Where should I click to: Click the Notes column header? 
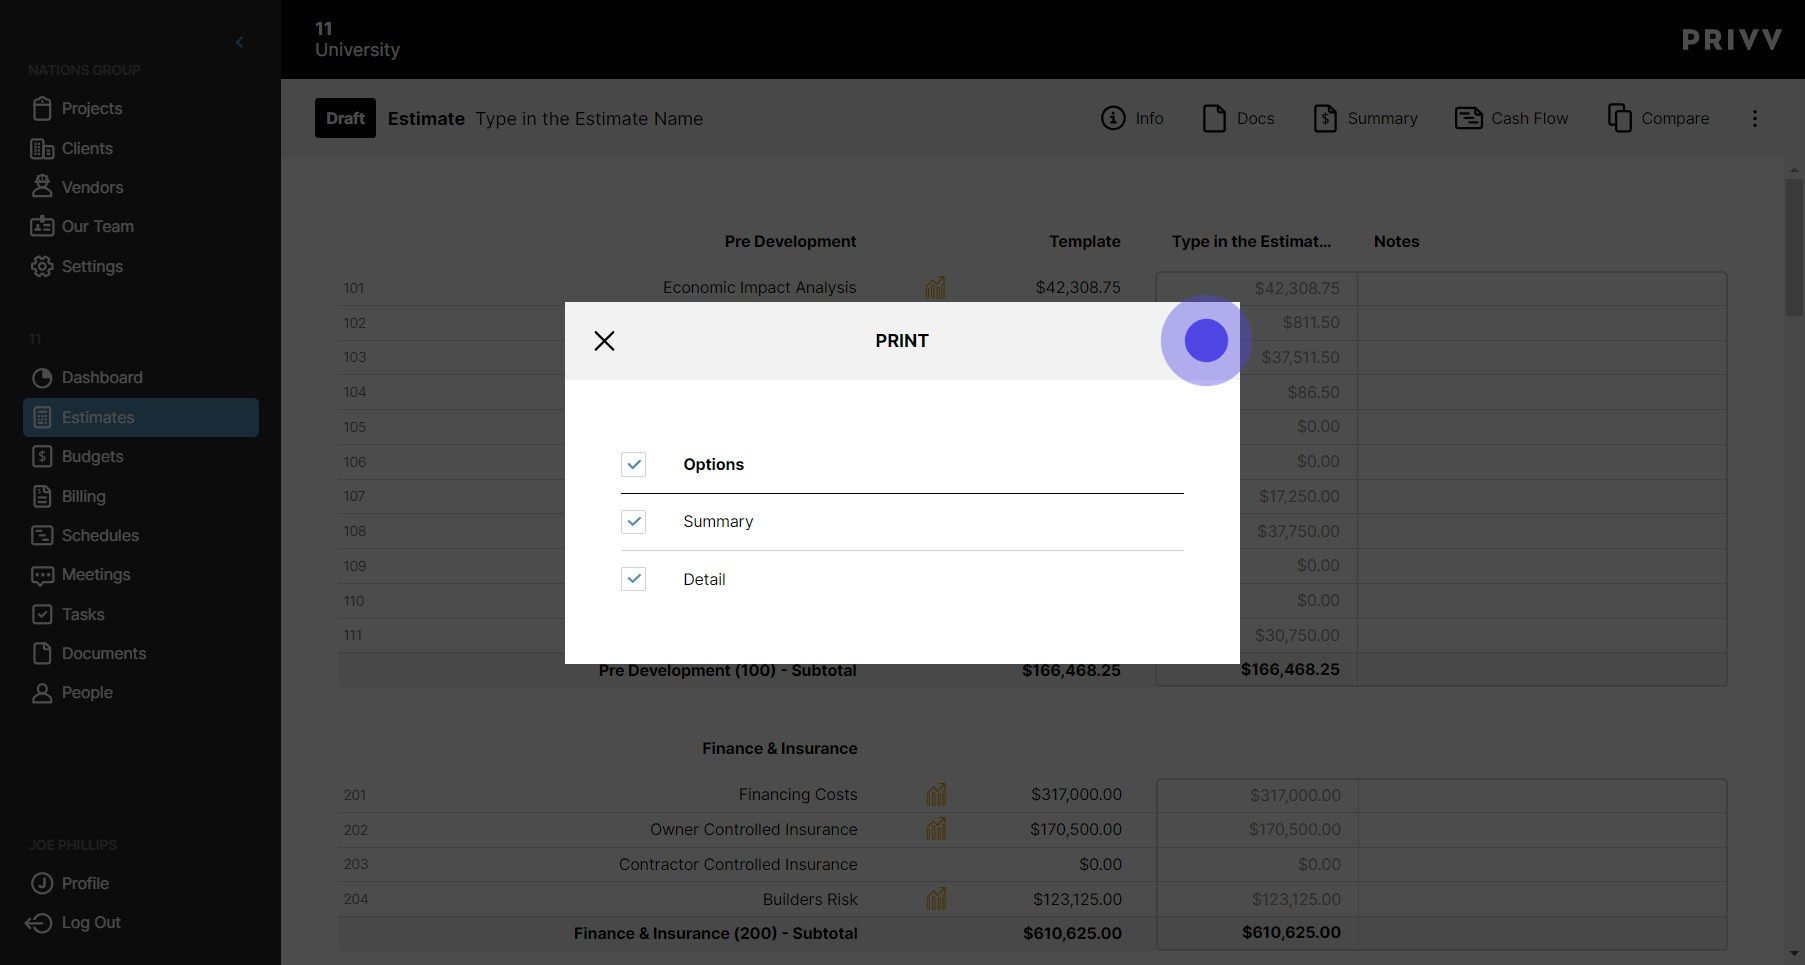point(1396,241)
